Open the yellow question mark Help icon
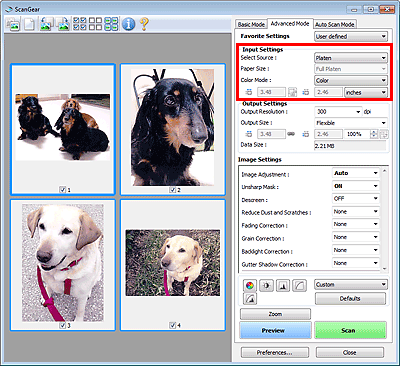Image resolution: width=400 pixels, height=366 pixels. tap(144, 24)
